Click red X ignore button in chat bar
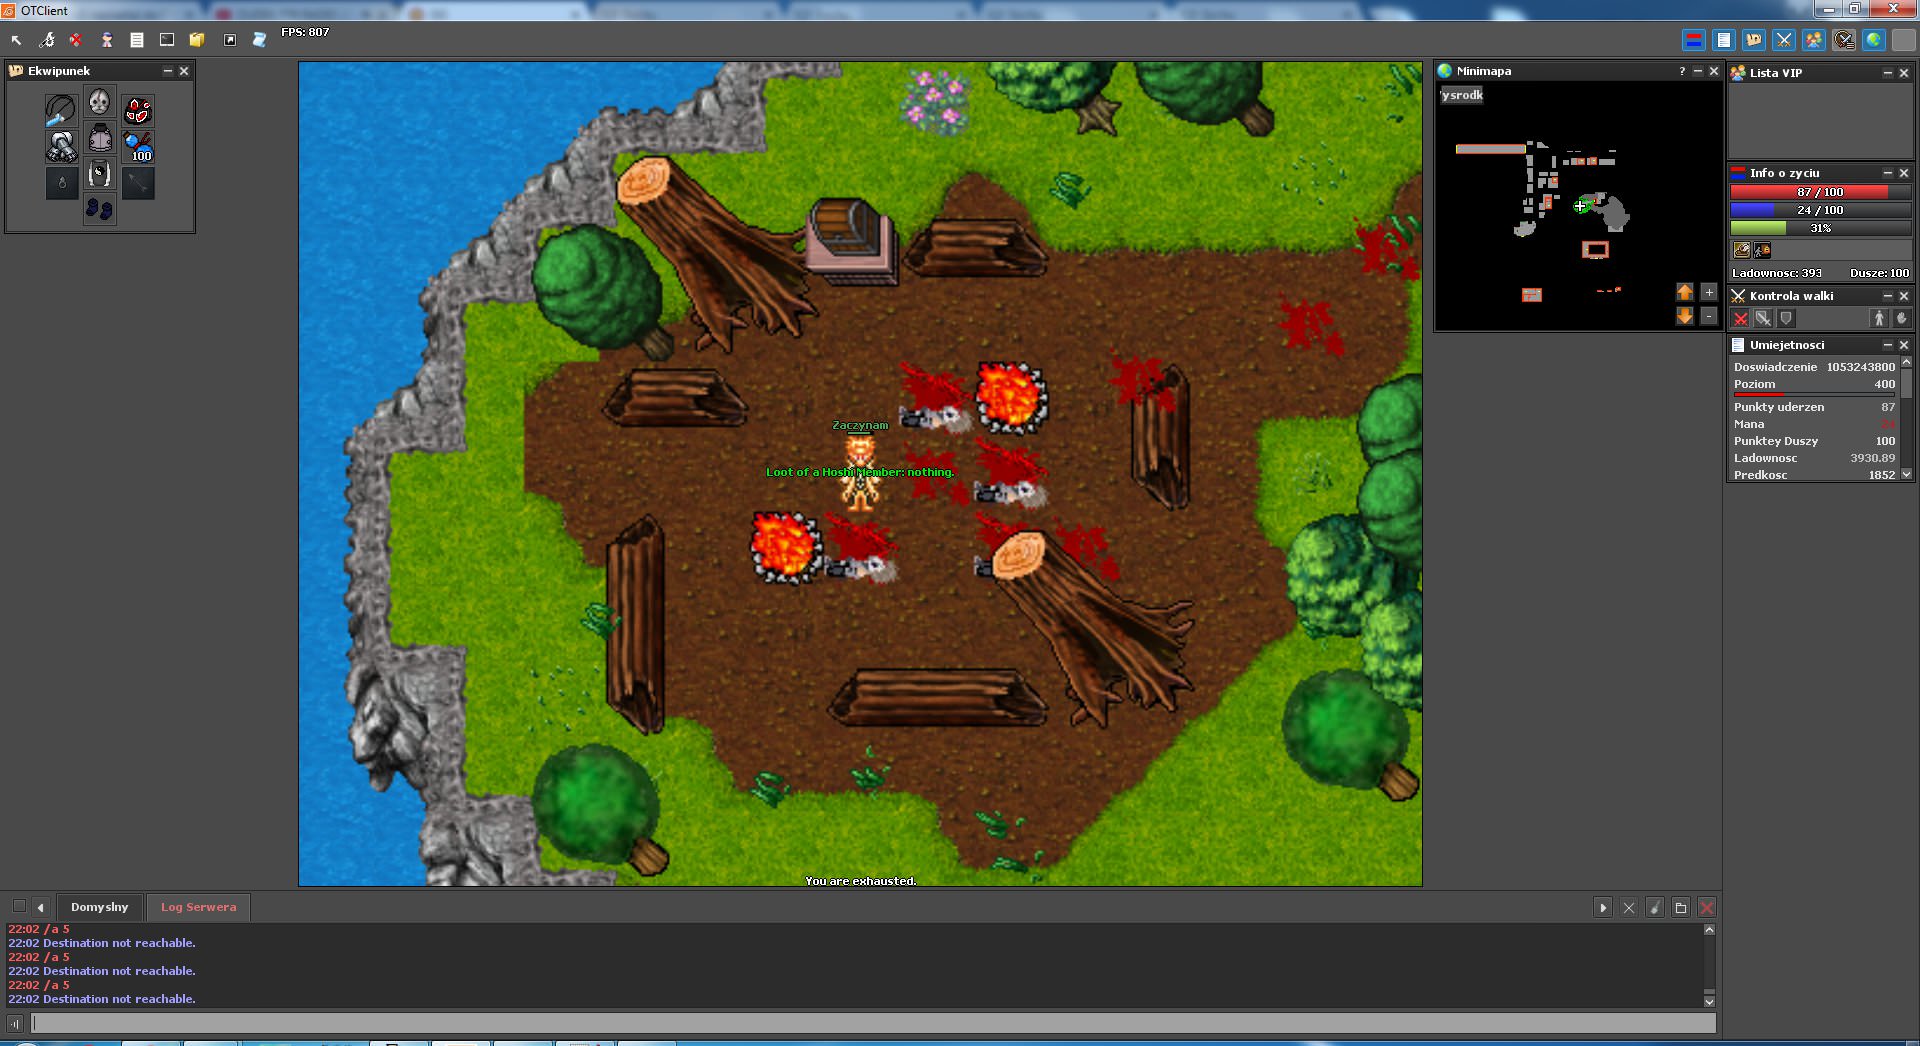This screenshot has width=1920, height=1046. coord(1707,908)
